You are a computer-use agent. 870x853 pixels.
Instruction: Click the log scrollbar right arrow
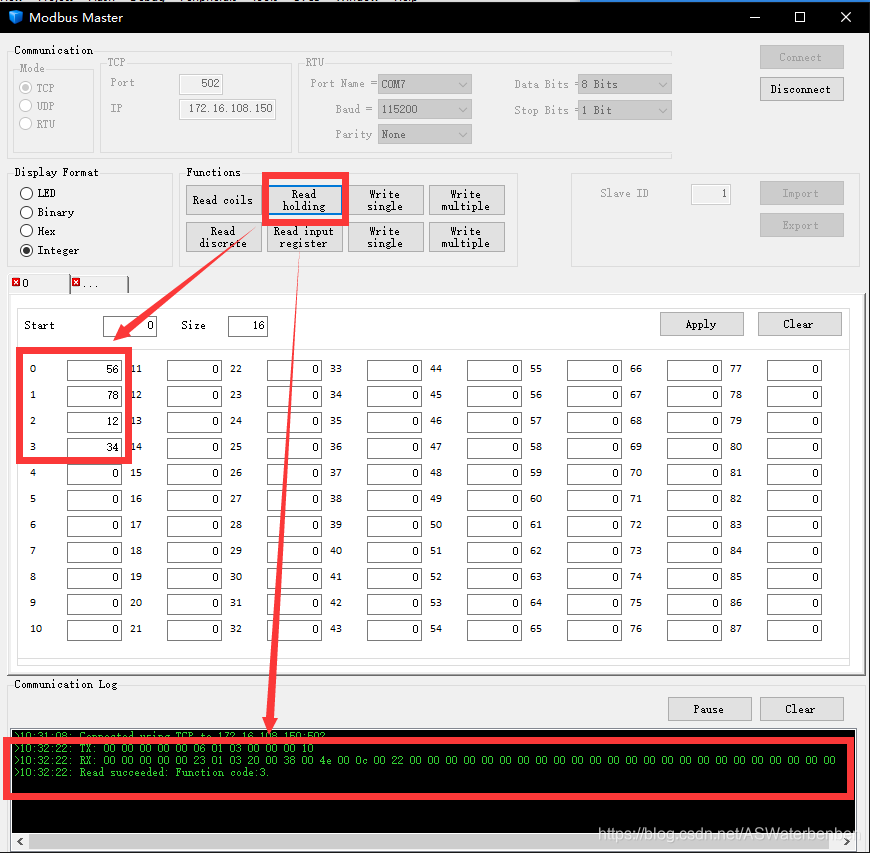pos(846,842)
